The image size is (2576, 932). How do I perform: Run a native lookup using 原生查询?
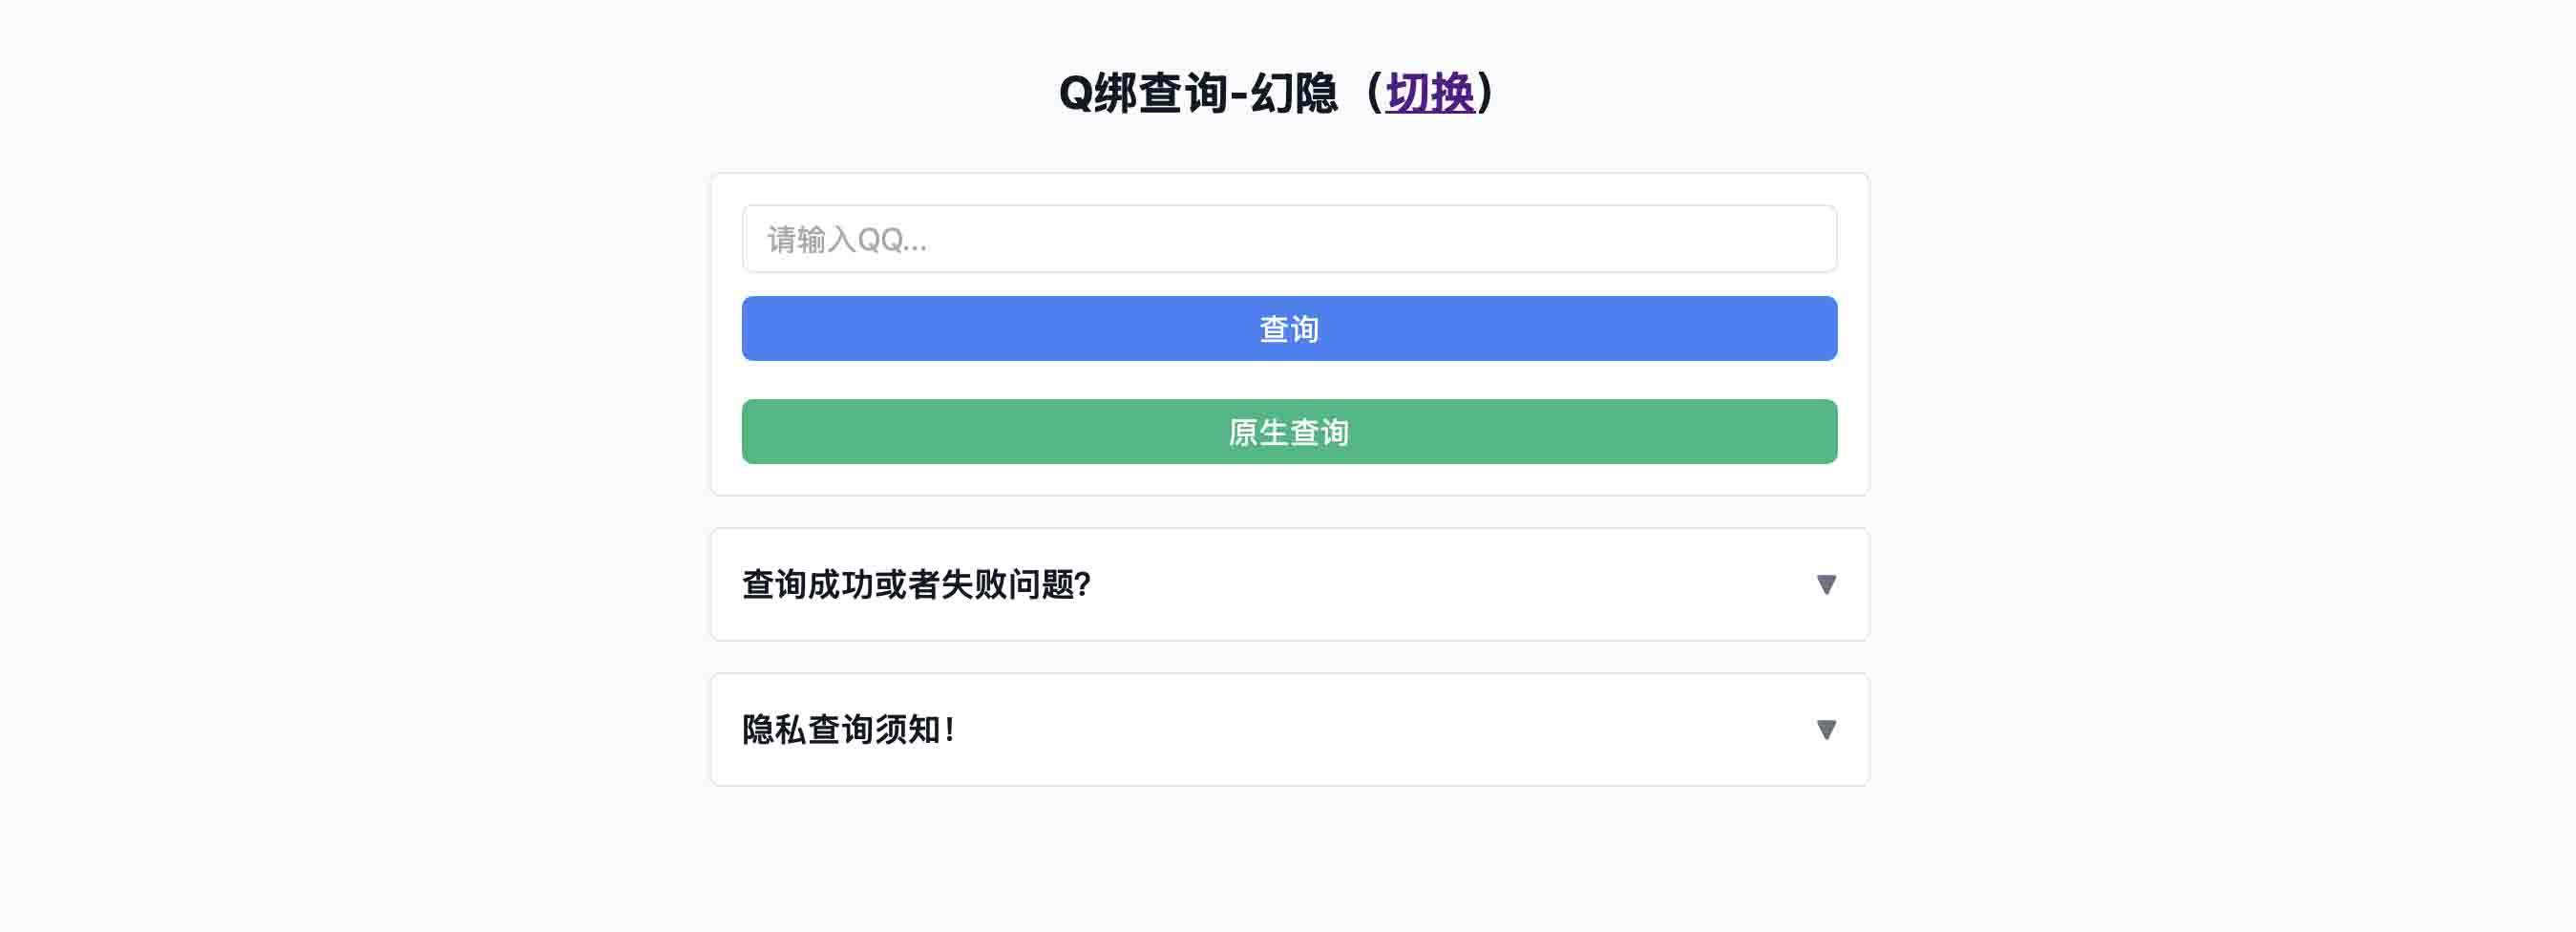[1288, 432]
